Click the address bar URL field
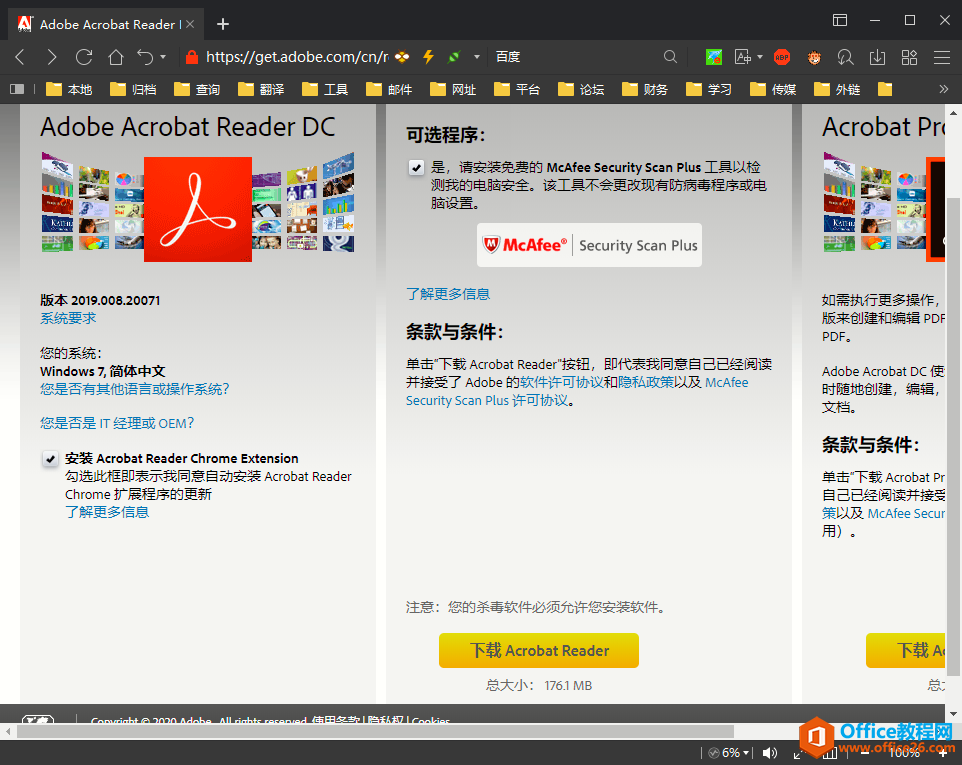This screenshot has height=765, width=962. click(x=297, y=57)
